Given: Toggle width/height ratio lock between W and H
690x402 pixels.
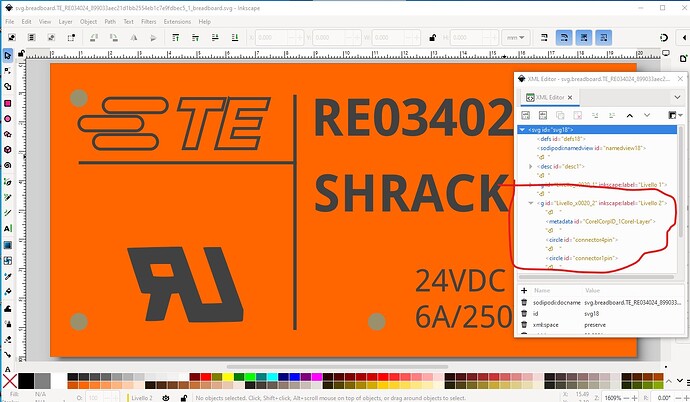Looking at the screenshot, I should (433, 38).
